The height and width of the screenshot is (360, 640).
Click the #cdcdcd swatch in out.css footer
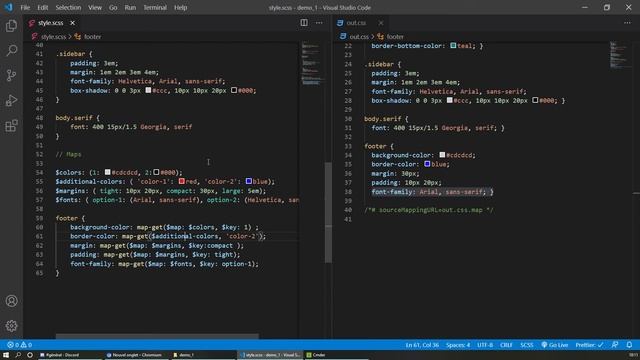point(442,155)
